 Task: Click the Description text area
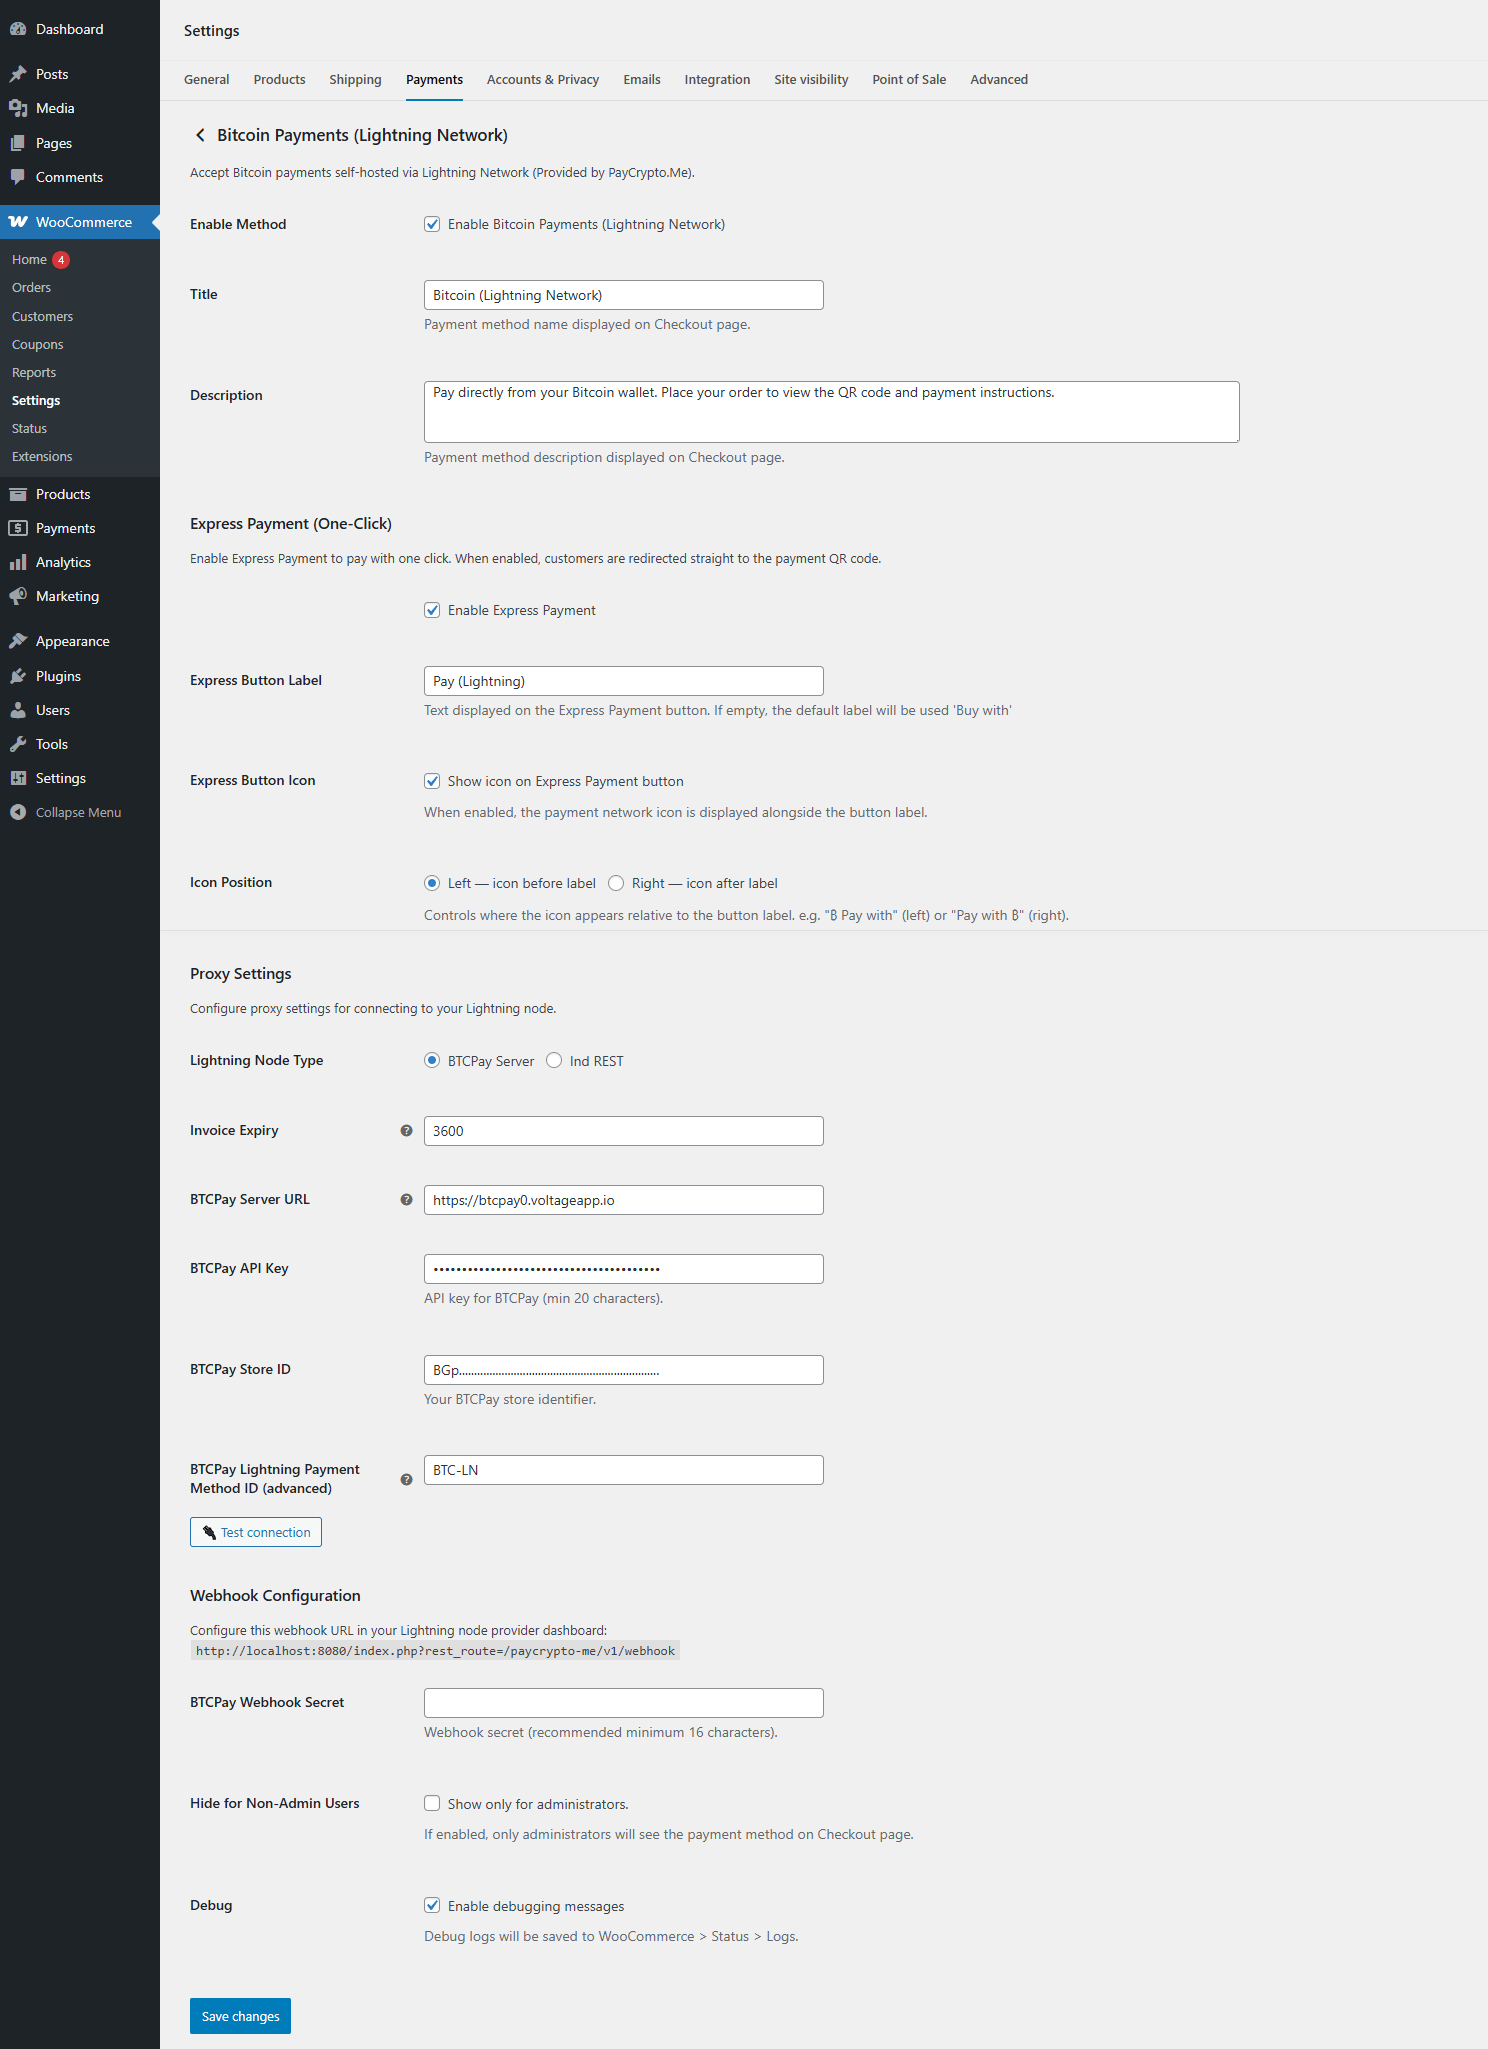(832, 412)
